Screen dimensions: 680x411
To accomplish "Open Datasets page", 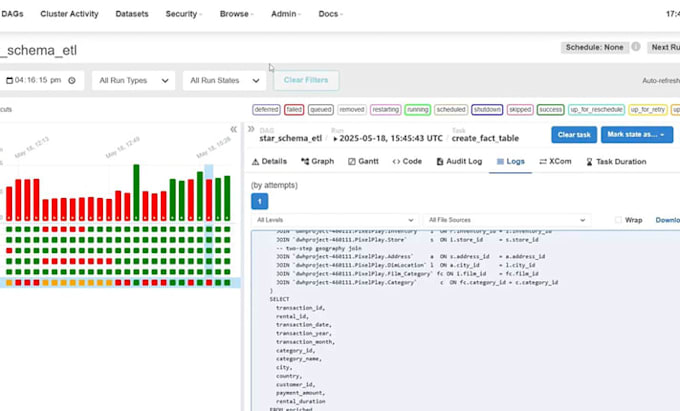I will click(132, 14).
